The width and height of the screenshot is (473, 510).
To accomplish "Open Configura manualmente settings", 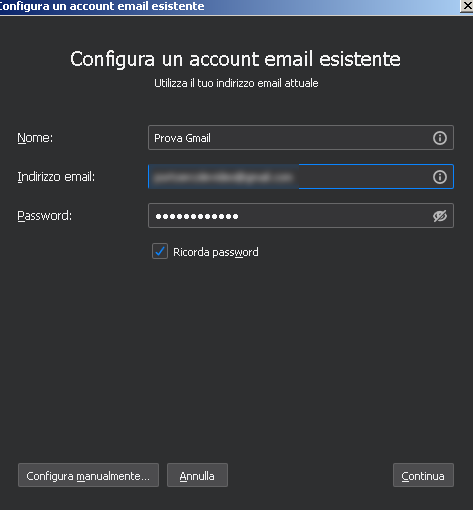I will tap(88, 475).
